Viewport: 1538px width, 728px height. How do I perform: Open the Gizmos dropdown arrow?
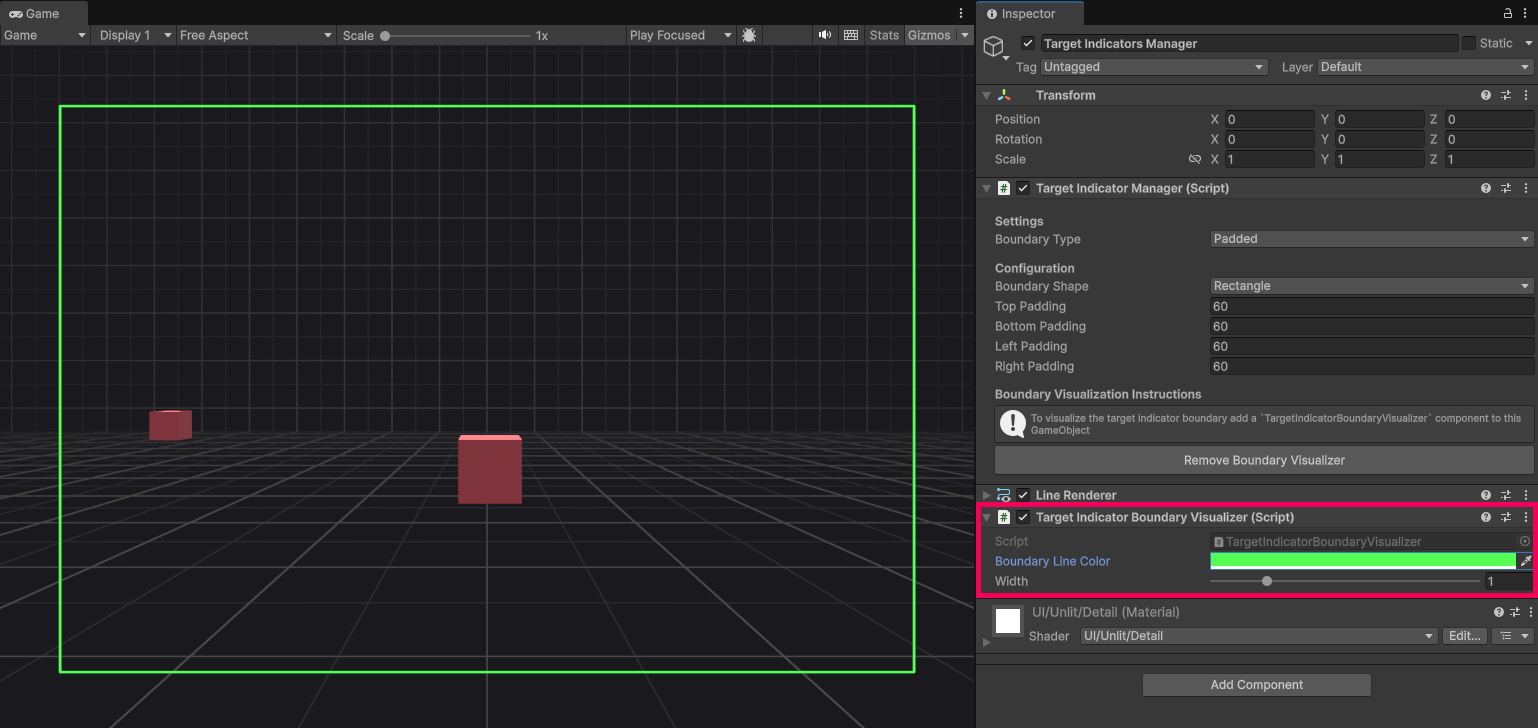(965, 35)
